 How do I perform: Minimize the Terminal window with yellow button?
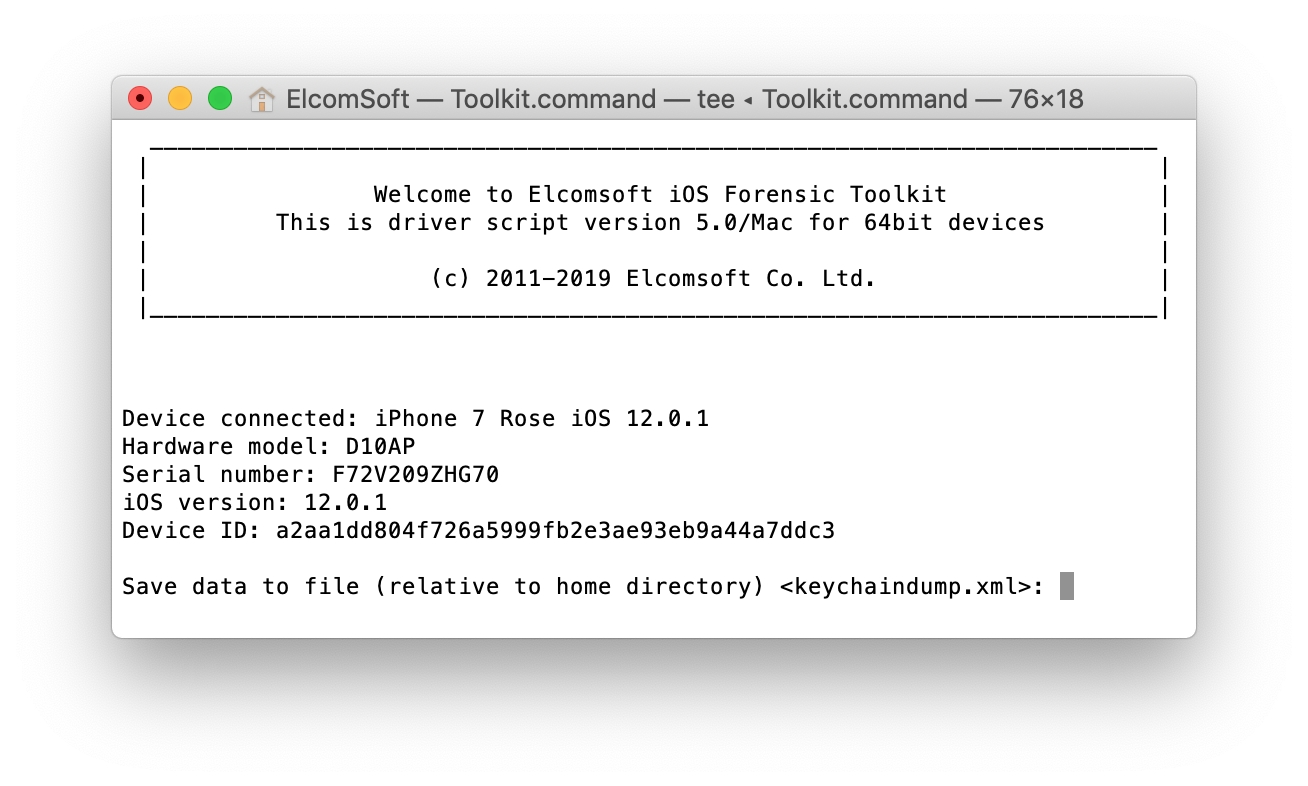(x=180, y=99)
